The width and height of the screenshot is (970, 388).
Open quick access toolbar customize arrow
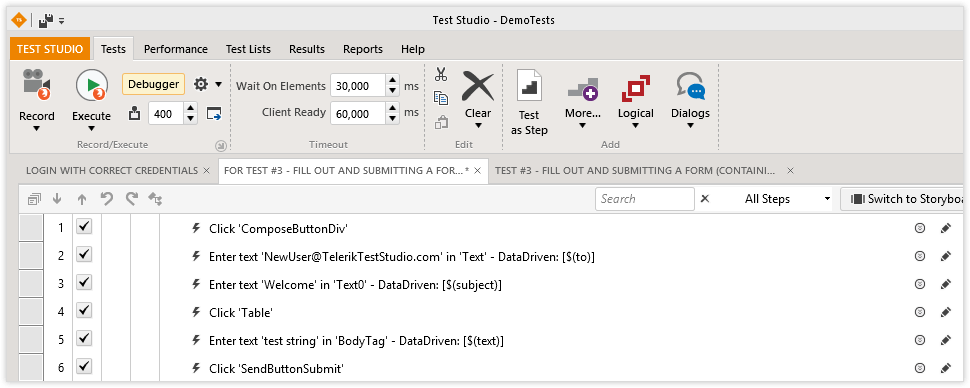tap(61, 21)
